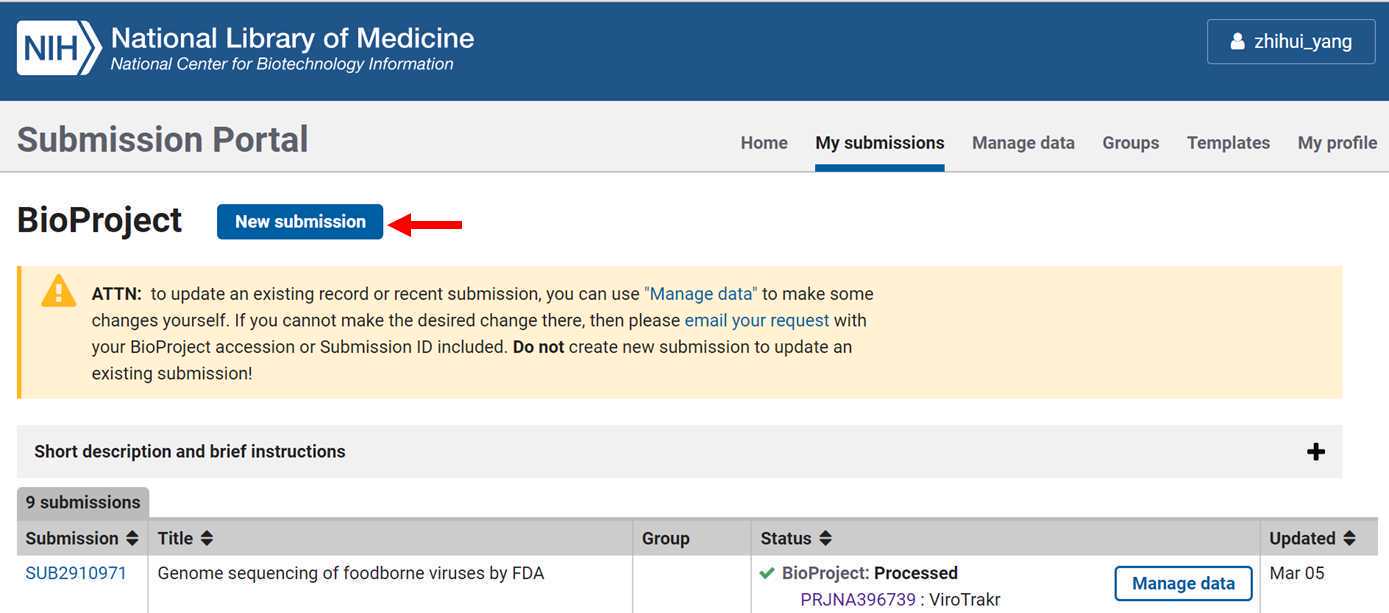The height and width of the screenshot is (613, 1389).
Task: Switch to the Manage data tab
Action: [x=1023, y=143]
